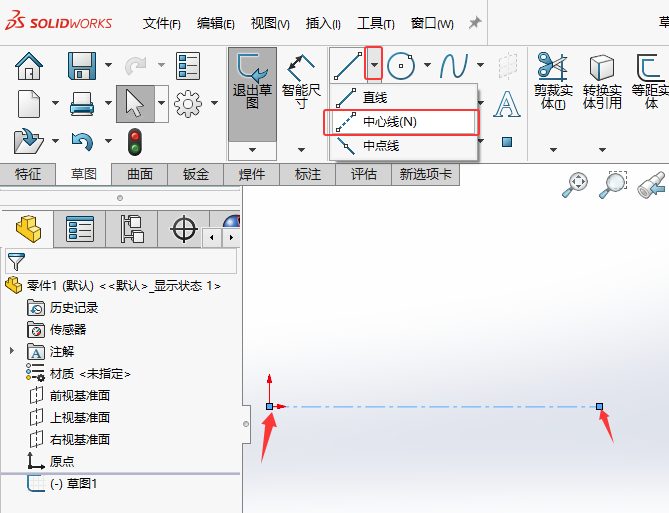Select the Line sketch tool icon
Viewport: 669px width, 513px height.
[348, 66]
